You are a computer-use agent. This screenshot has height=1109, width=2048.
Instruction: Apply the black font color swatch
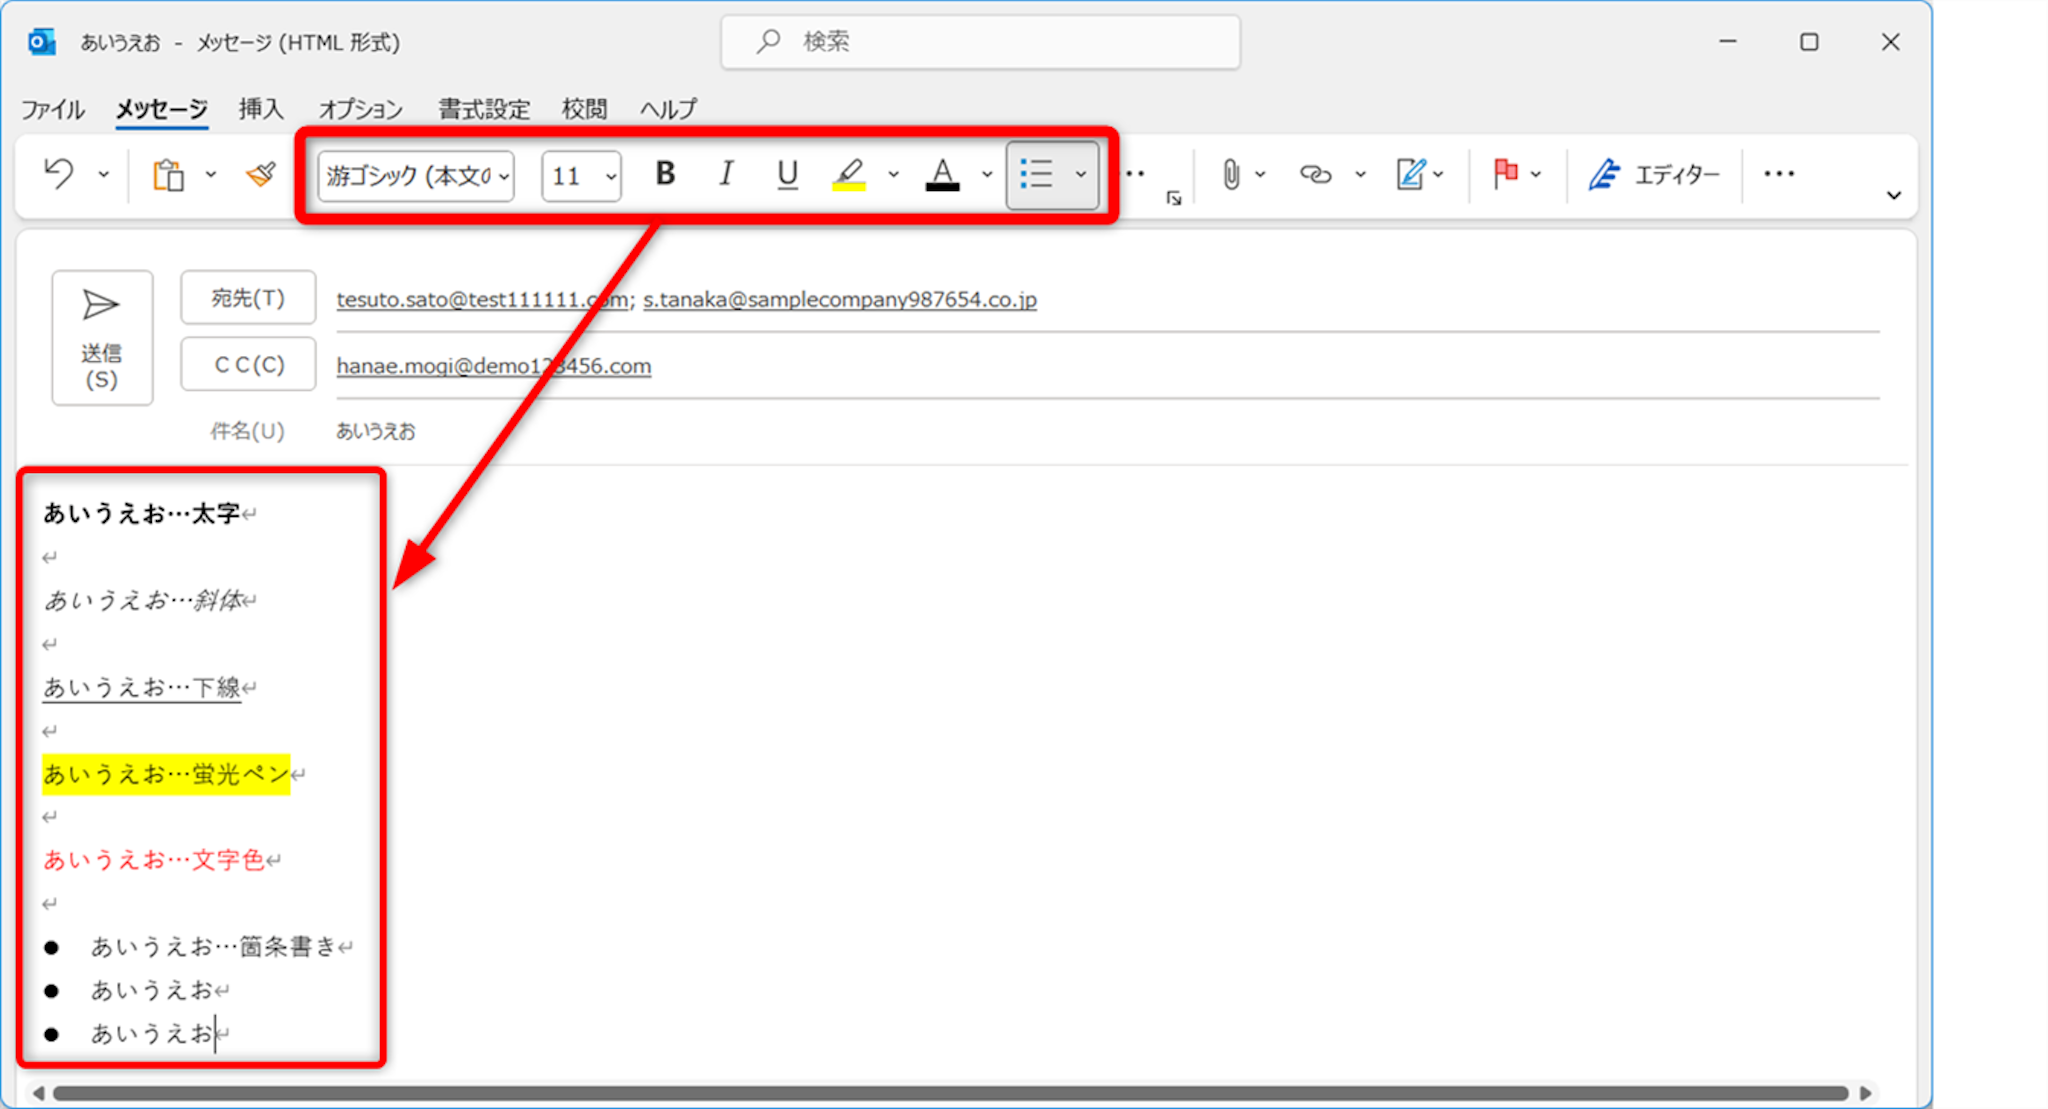[x=942, y=175]
